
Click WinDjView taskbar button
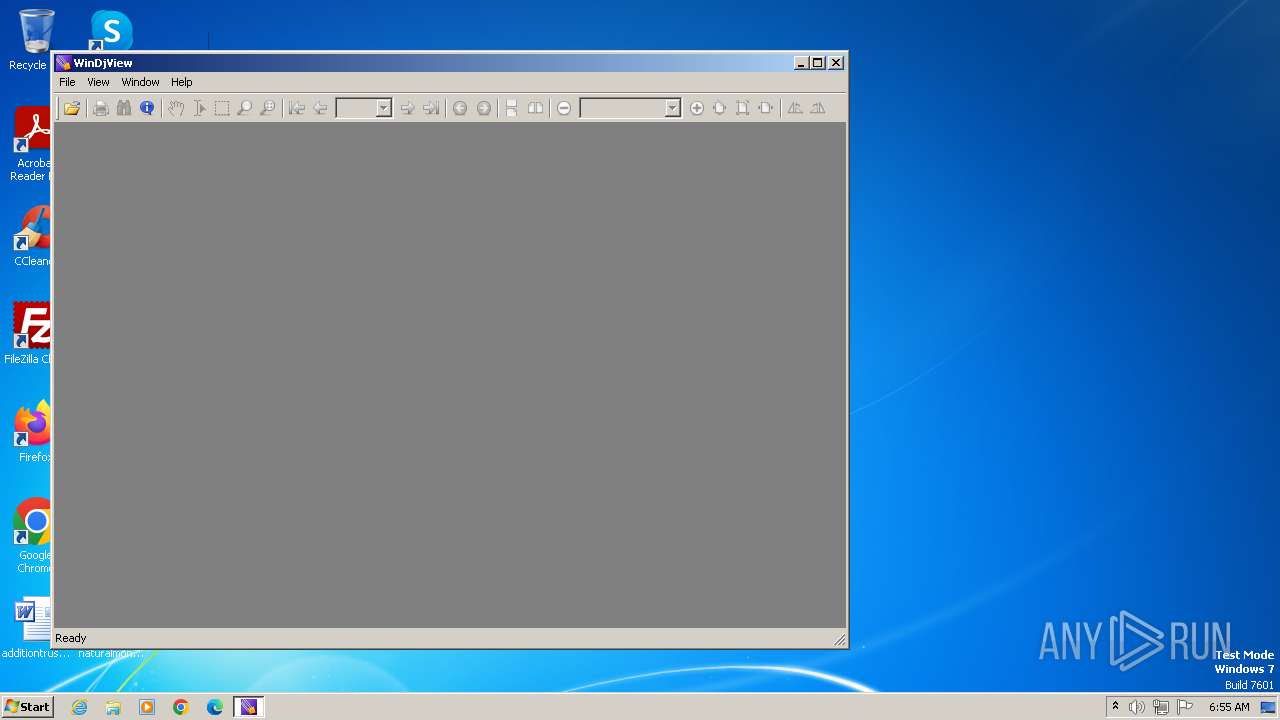(x=249, y=707)
